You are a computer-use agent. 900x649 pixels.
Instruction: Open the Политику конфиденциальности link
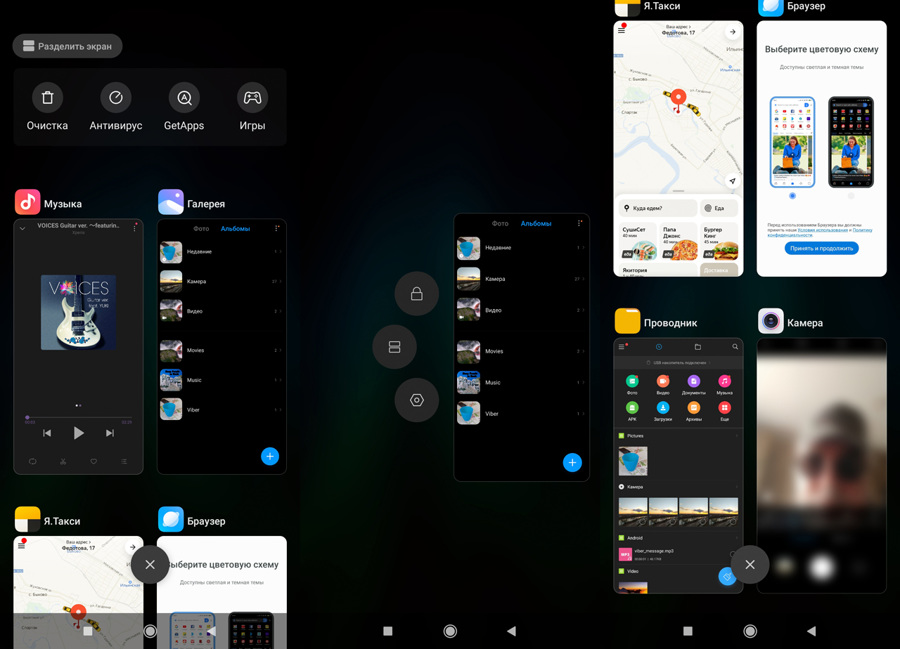click(820, 232)
